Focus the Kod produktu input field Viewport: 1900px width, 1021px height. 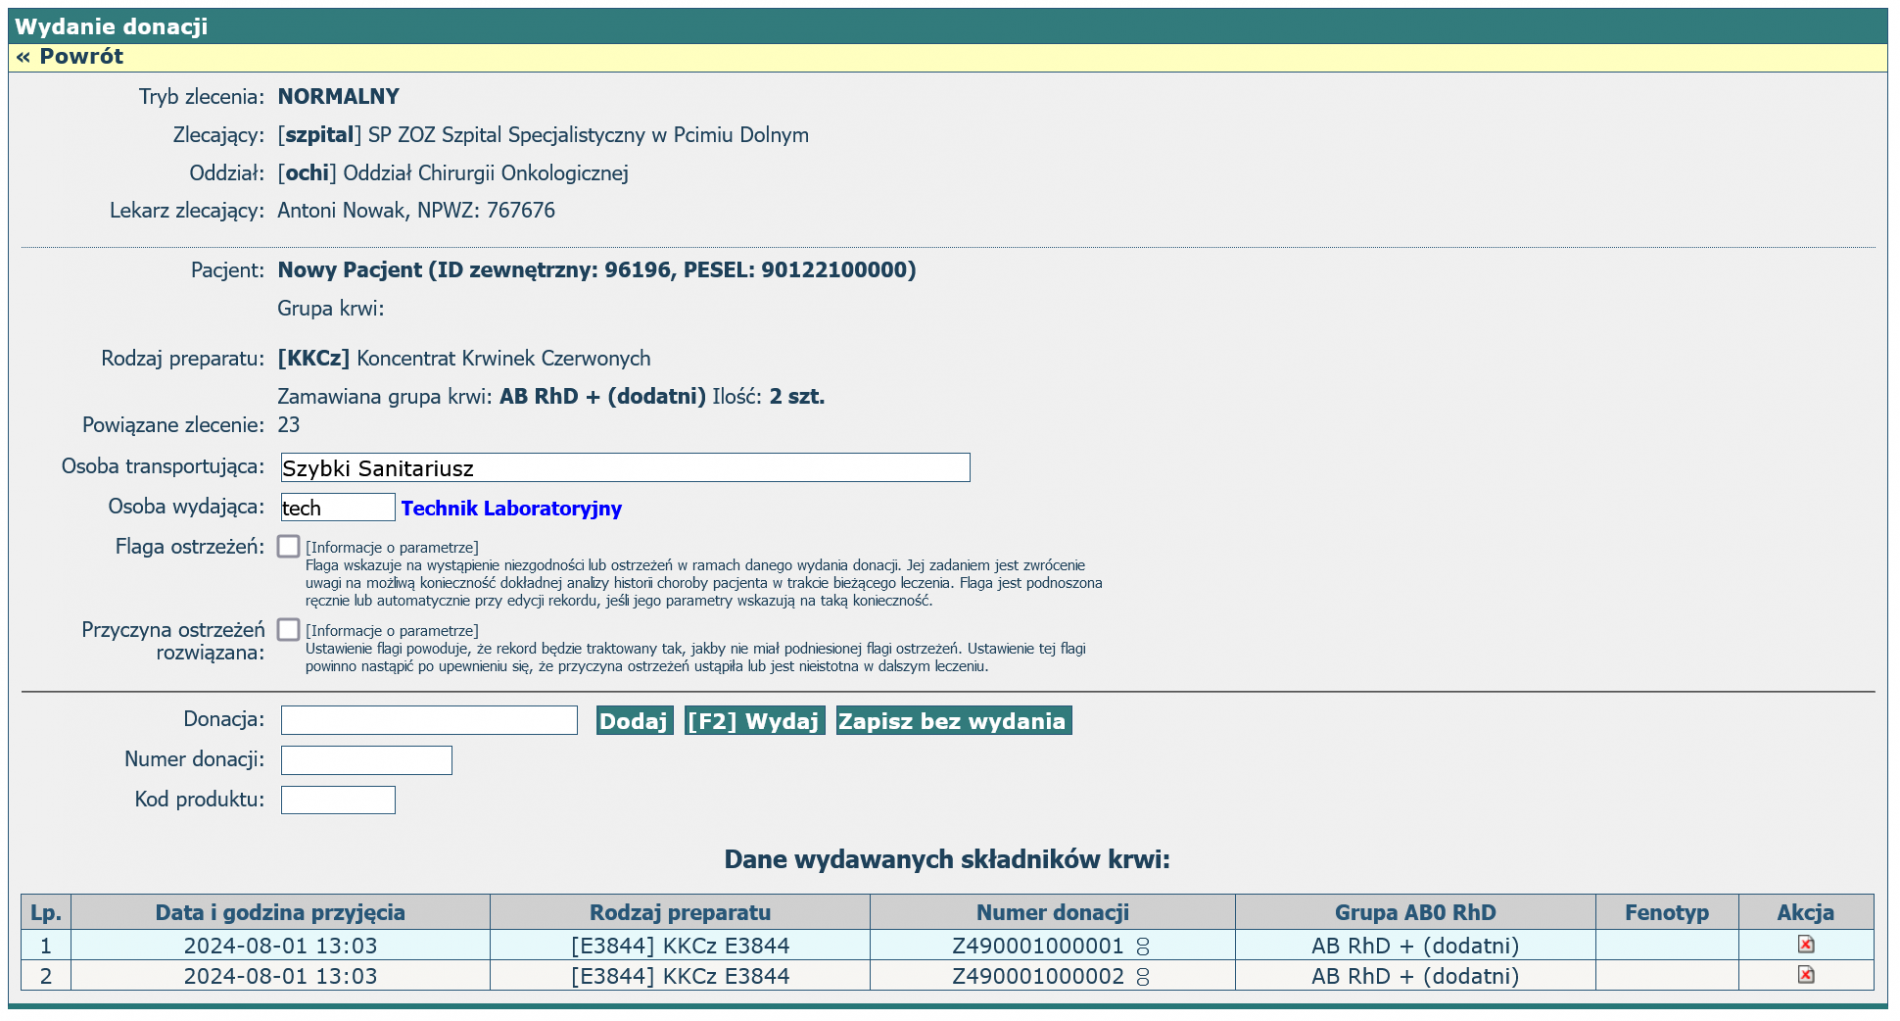(x=338, y=800)
